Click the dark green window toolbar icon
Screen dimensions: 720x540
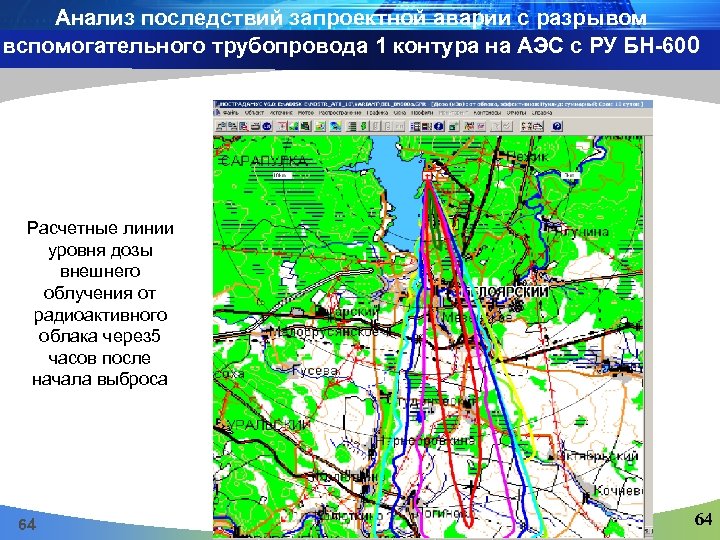point(305,126)
